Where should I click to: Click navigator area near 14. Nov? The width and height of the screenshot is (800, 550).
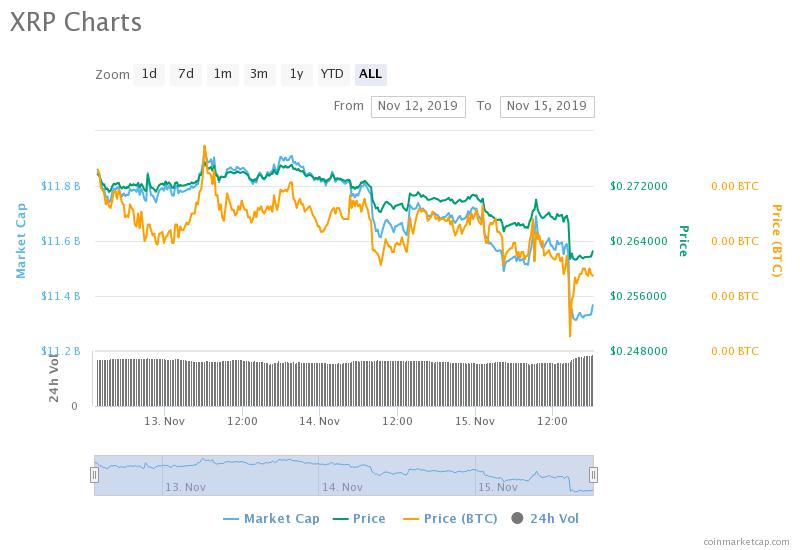click(x=342, y=487)
